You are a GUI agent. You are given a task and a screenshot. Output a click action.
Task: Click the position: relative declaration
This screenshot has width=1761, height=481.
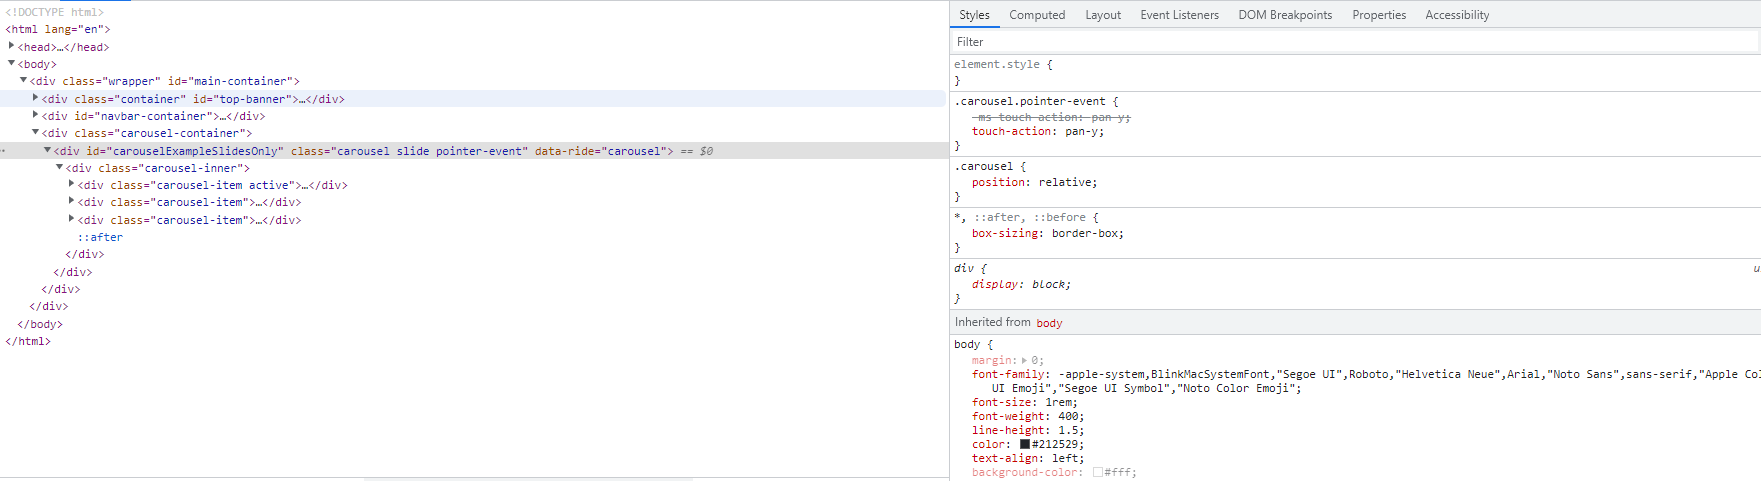1034,182
